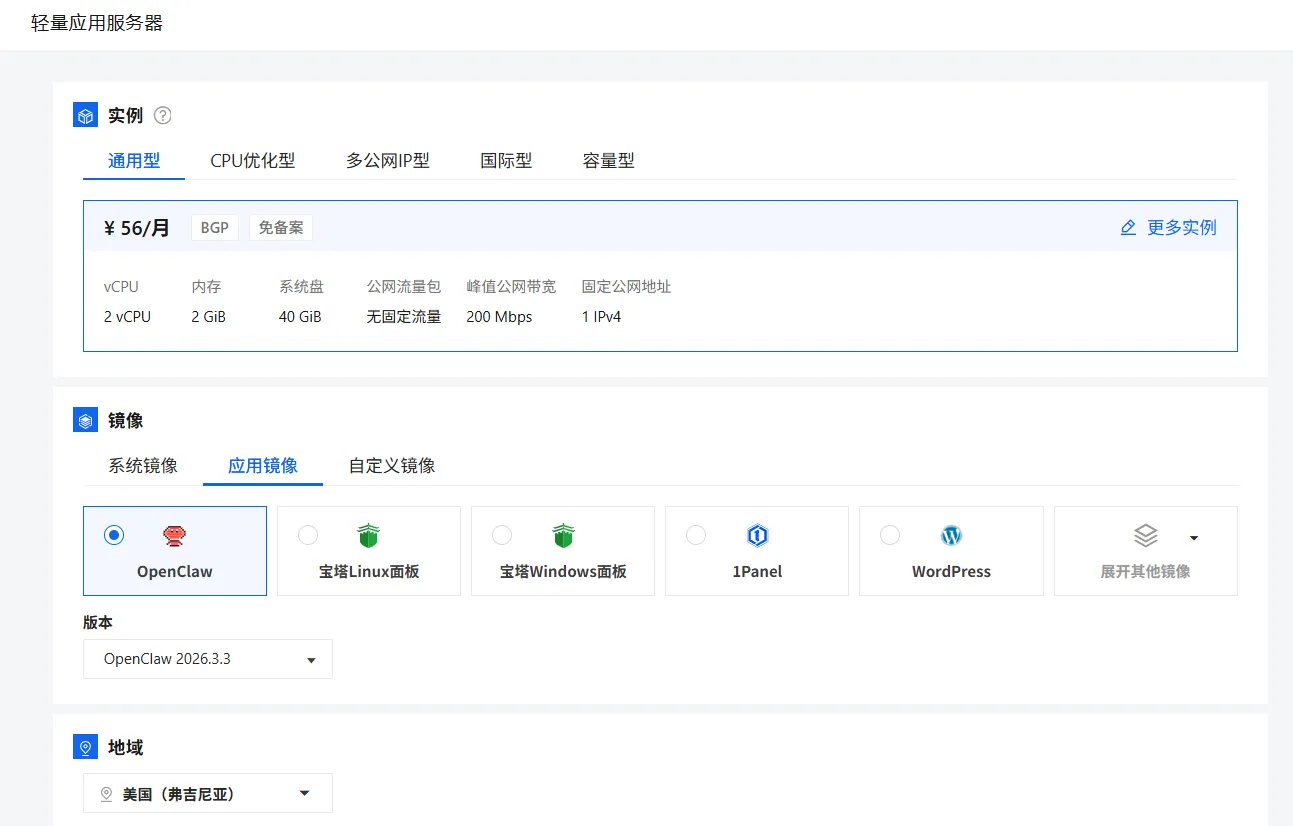Click the instance section cube icon
Viewport: 1293px width, 826px height.
(86, 115)
